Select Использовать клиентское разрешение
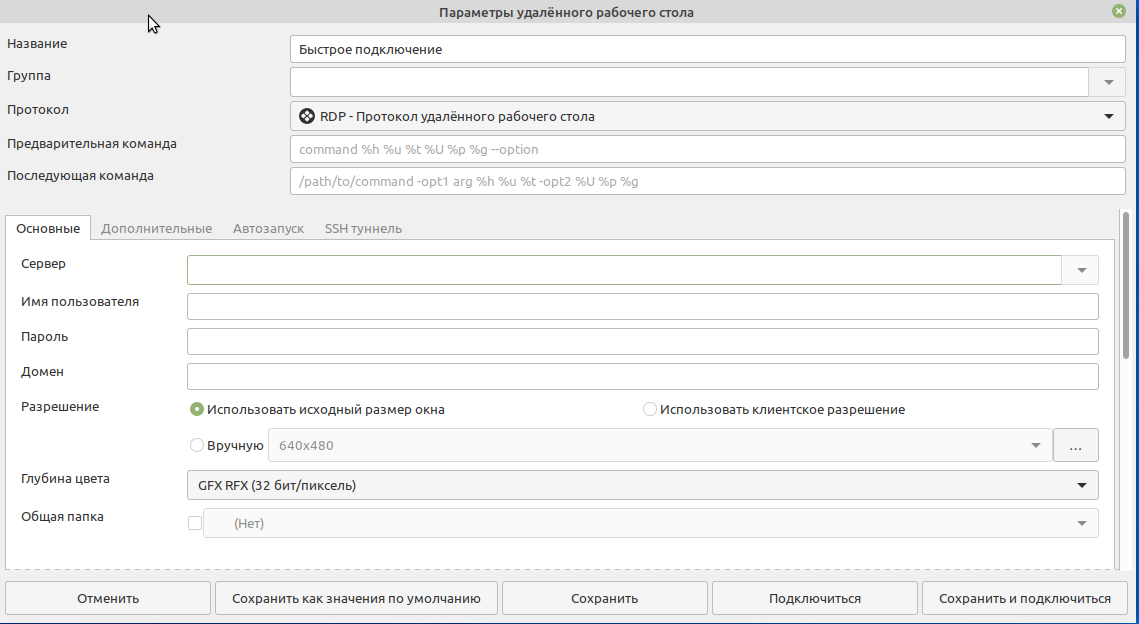 coord(649,409)
